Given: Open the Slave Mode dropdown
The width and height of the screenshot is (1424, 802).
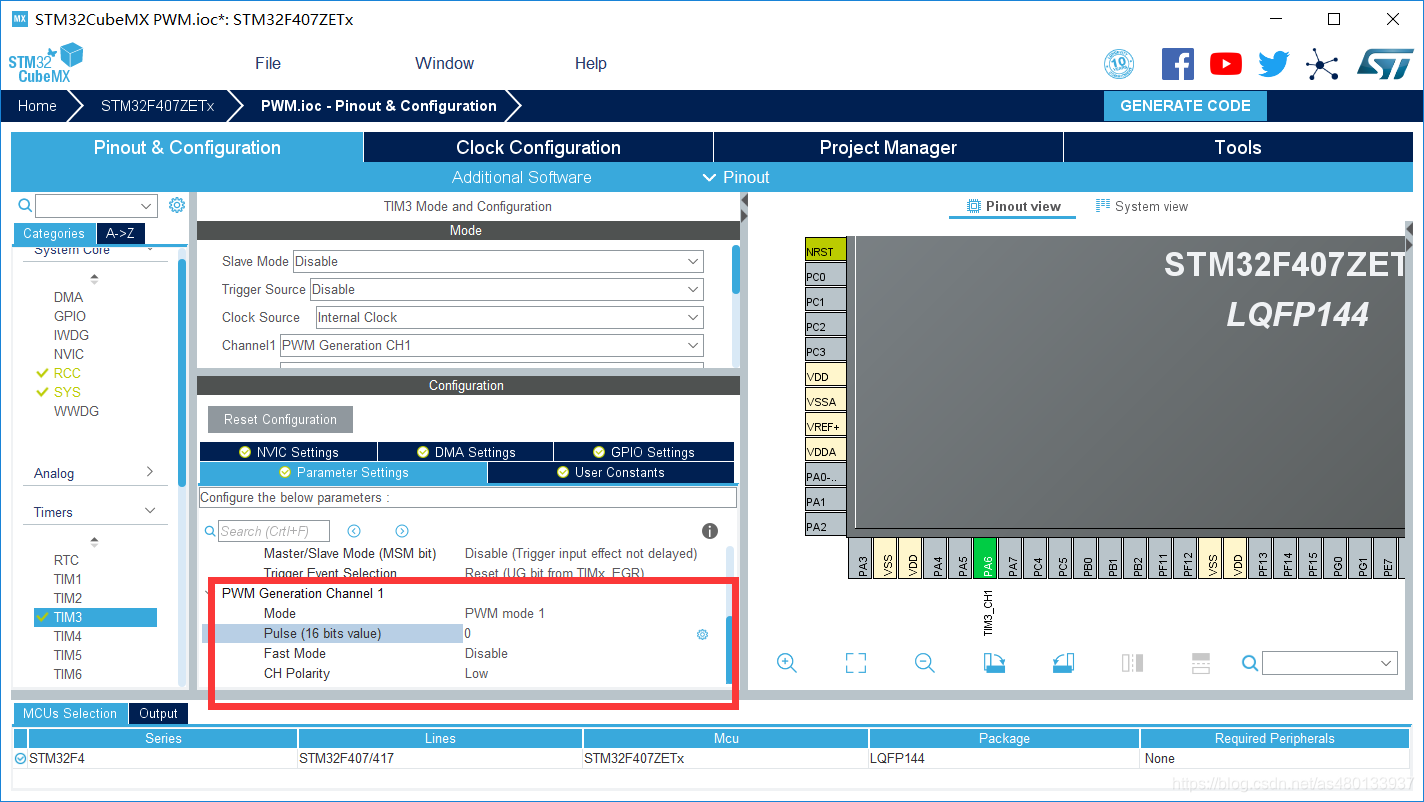Looking at the screenshot, I should (497, 261).
